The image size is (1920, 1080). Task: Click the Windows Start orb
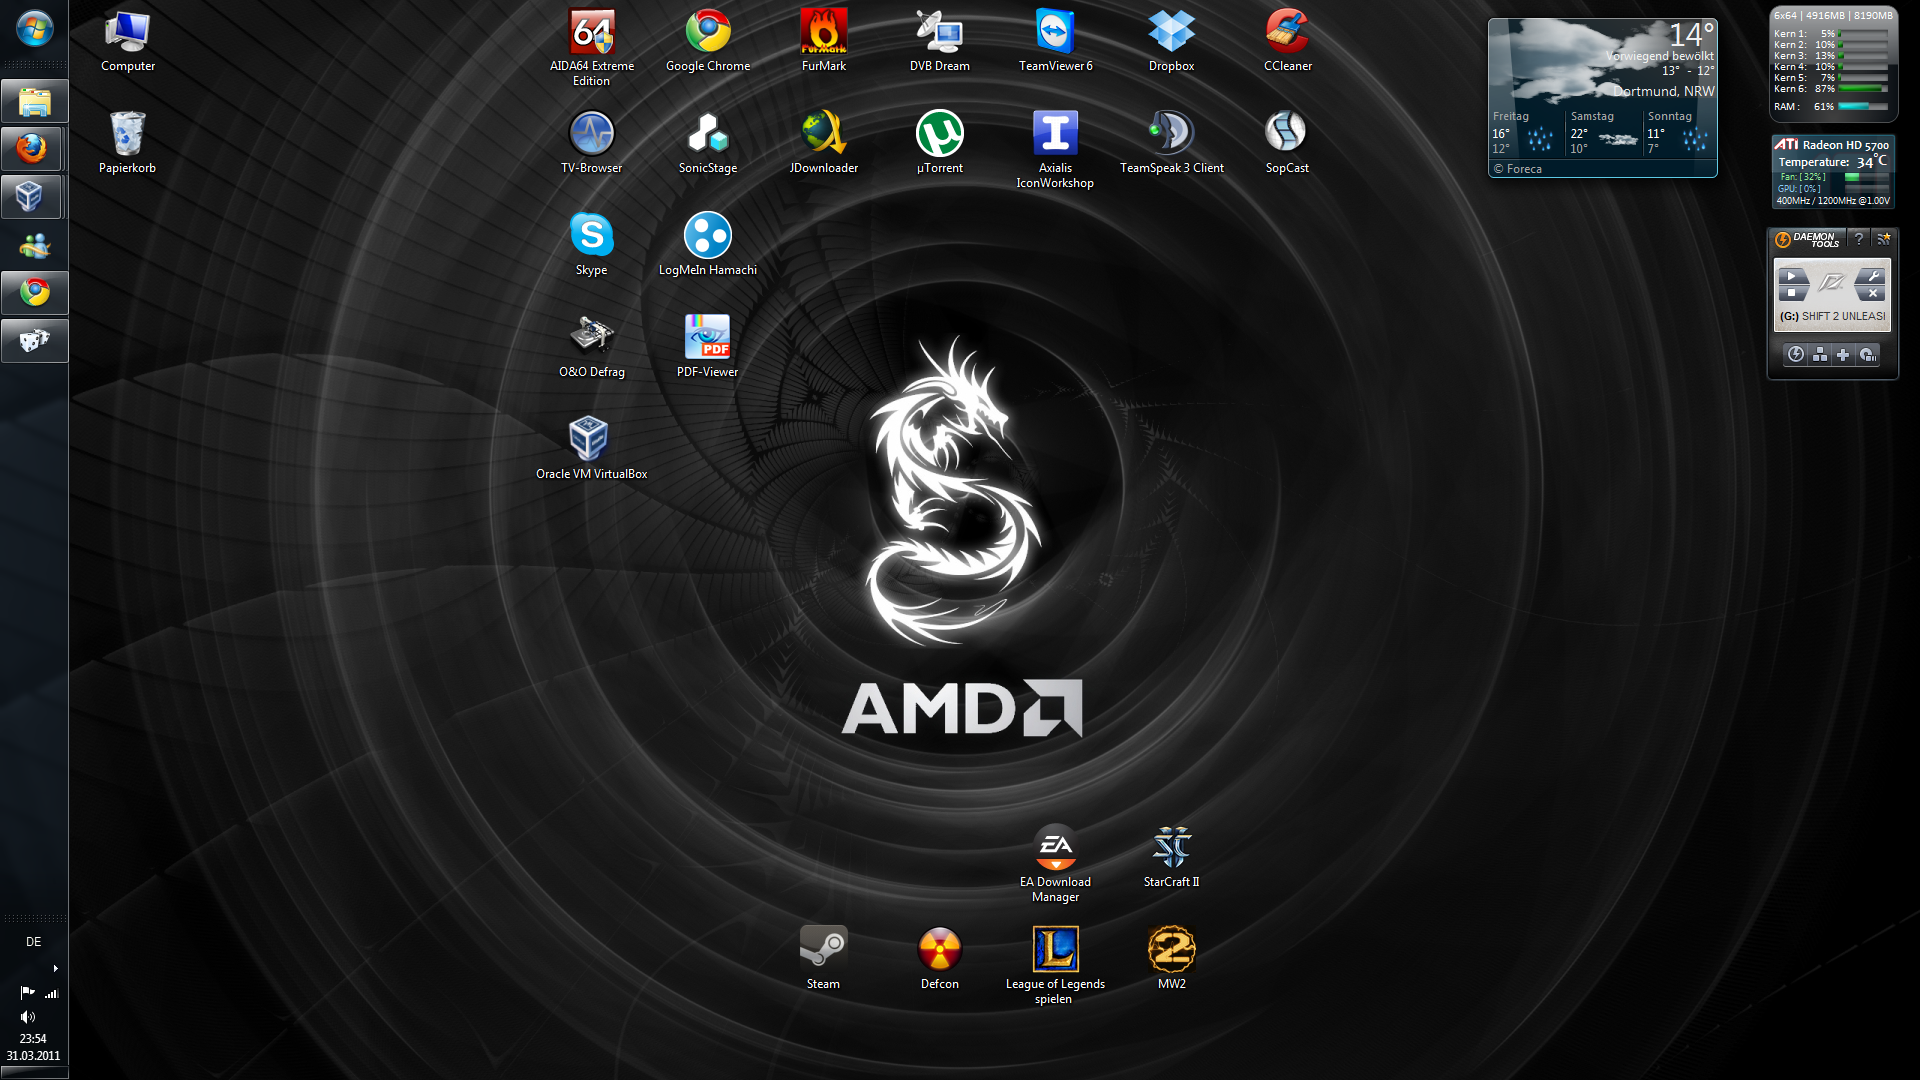pos(34,28)
